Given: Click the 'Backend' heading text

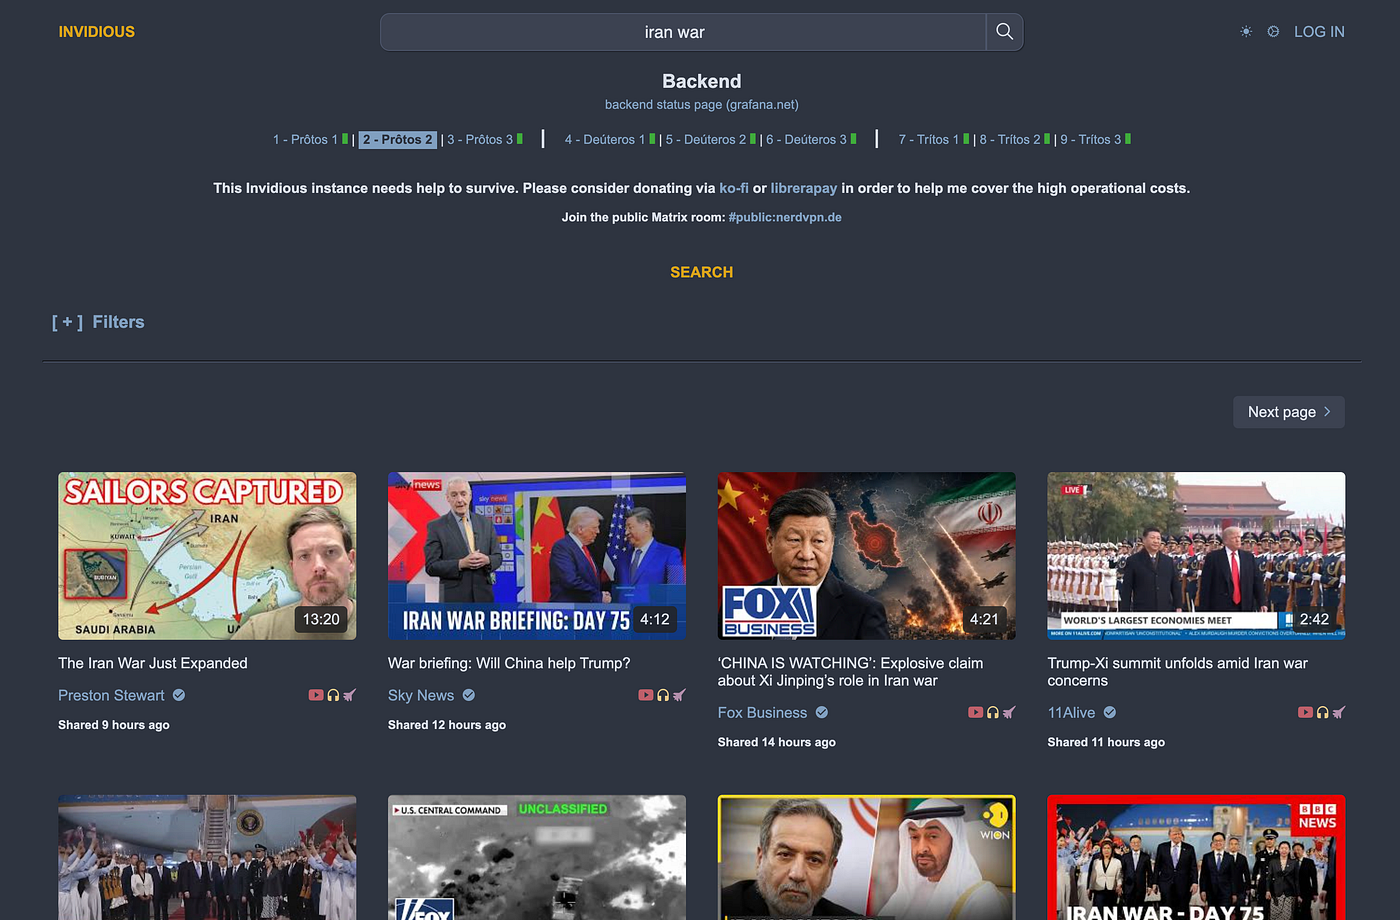Looking at the screenshot, I should [x=701, y=81].
